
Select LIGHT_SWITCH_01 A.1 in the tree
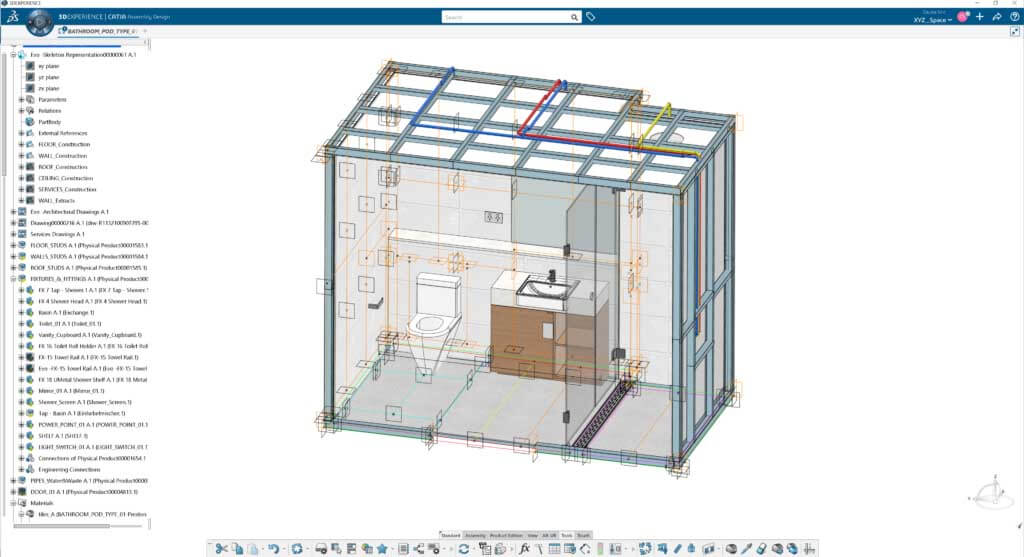click(93, 447)
